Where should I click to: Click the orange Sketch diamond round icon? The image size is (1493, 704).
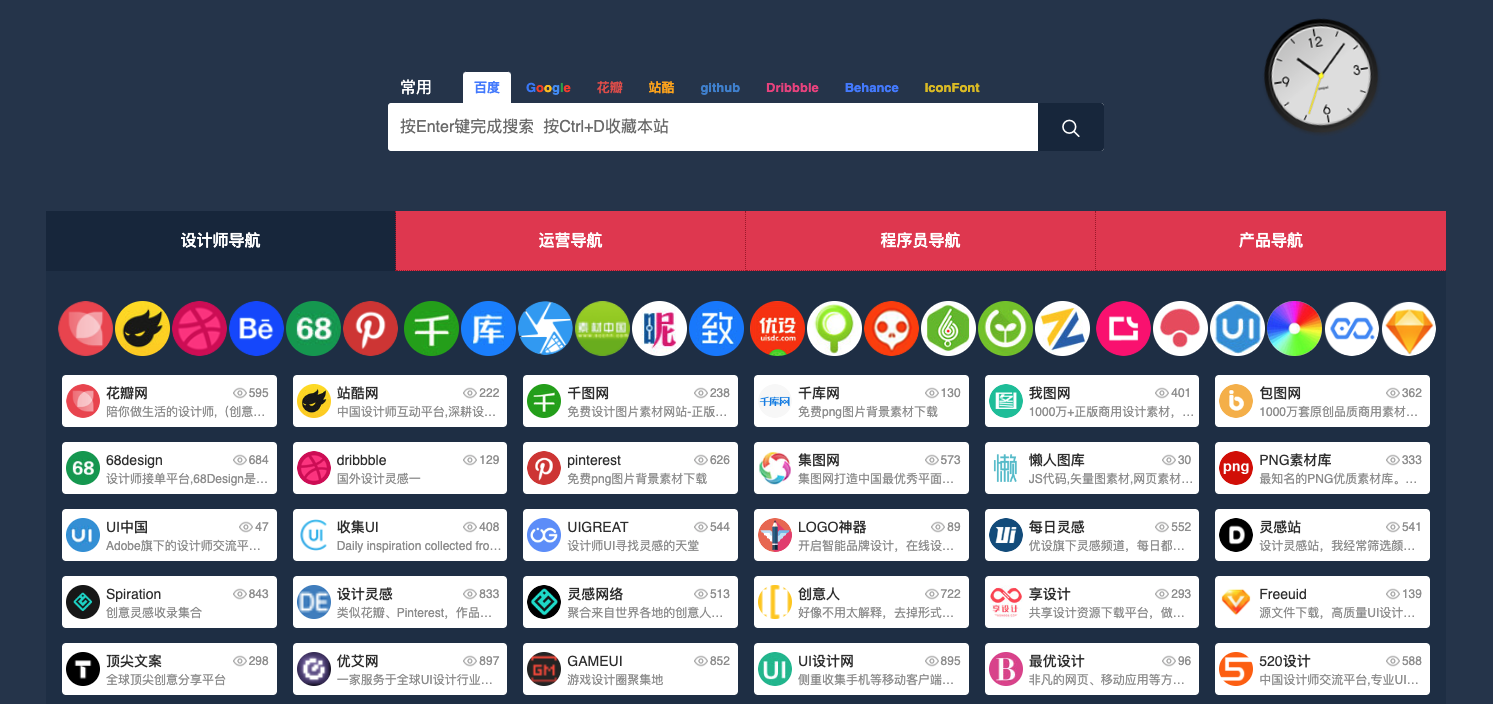coord(1409,329)
